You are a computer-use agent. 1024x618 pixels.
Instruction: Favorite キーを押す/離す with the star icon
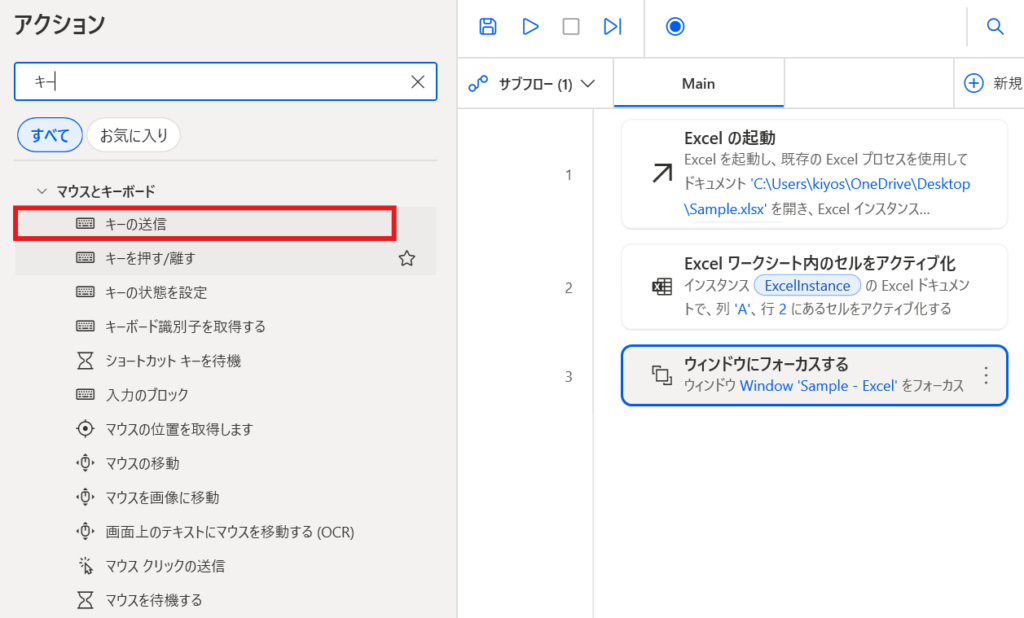point(407,258)
